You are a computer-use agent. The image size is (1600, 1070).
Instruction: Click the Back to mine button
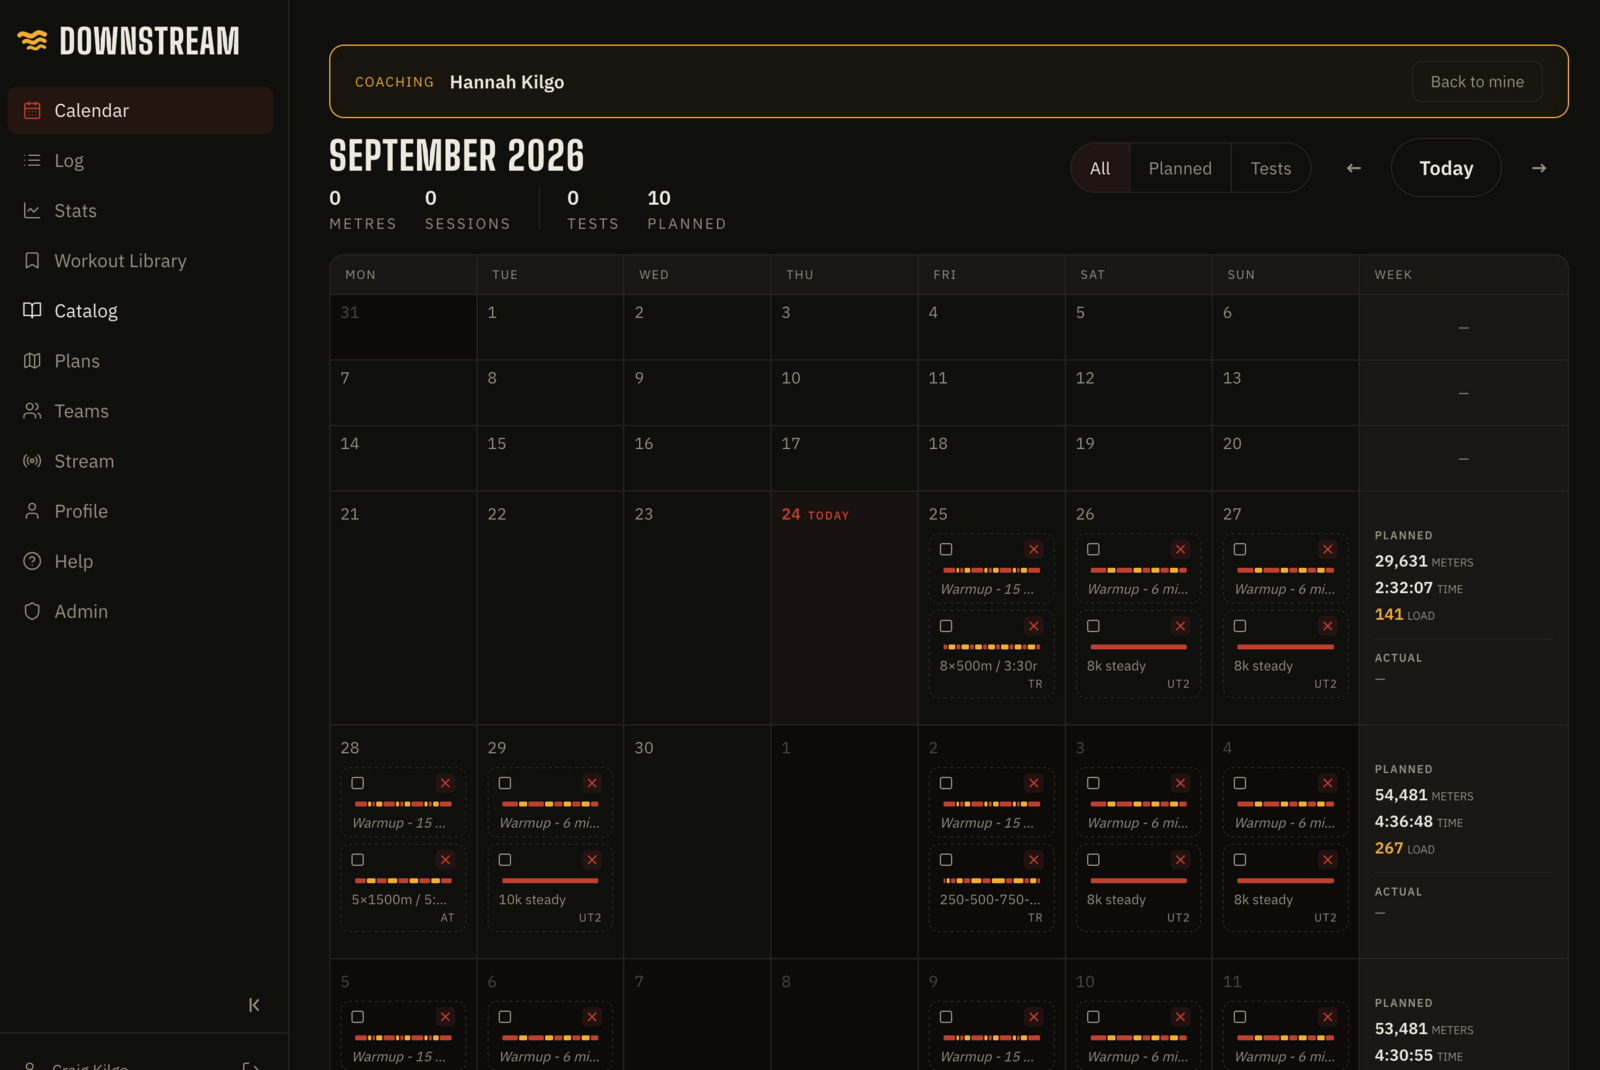pyautogui.click(x=1477, y=82)
